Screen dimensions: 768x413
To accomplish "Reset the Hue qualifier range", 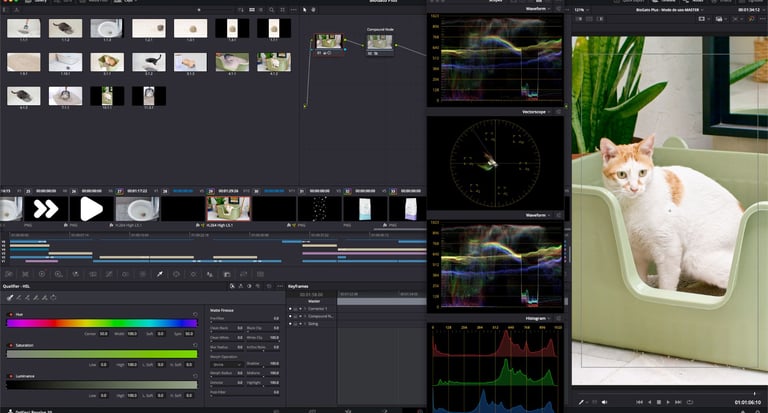I will 195,314.
